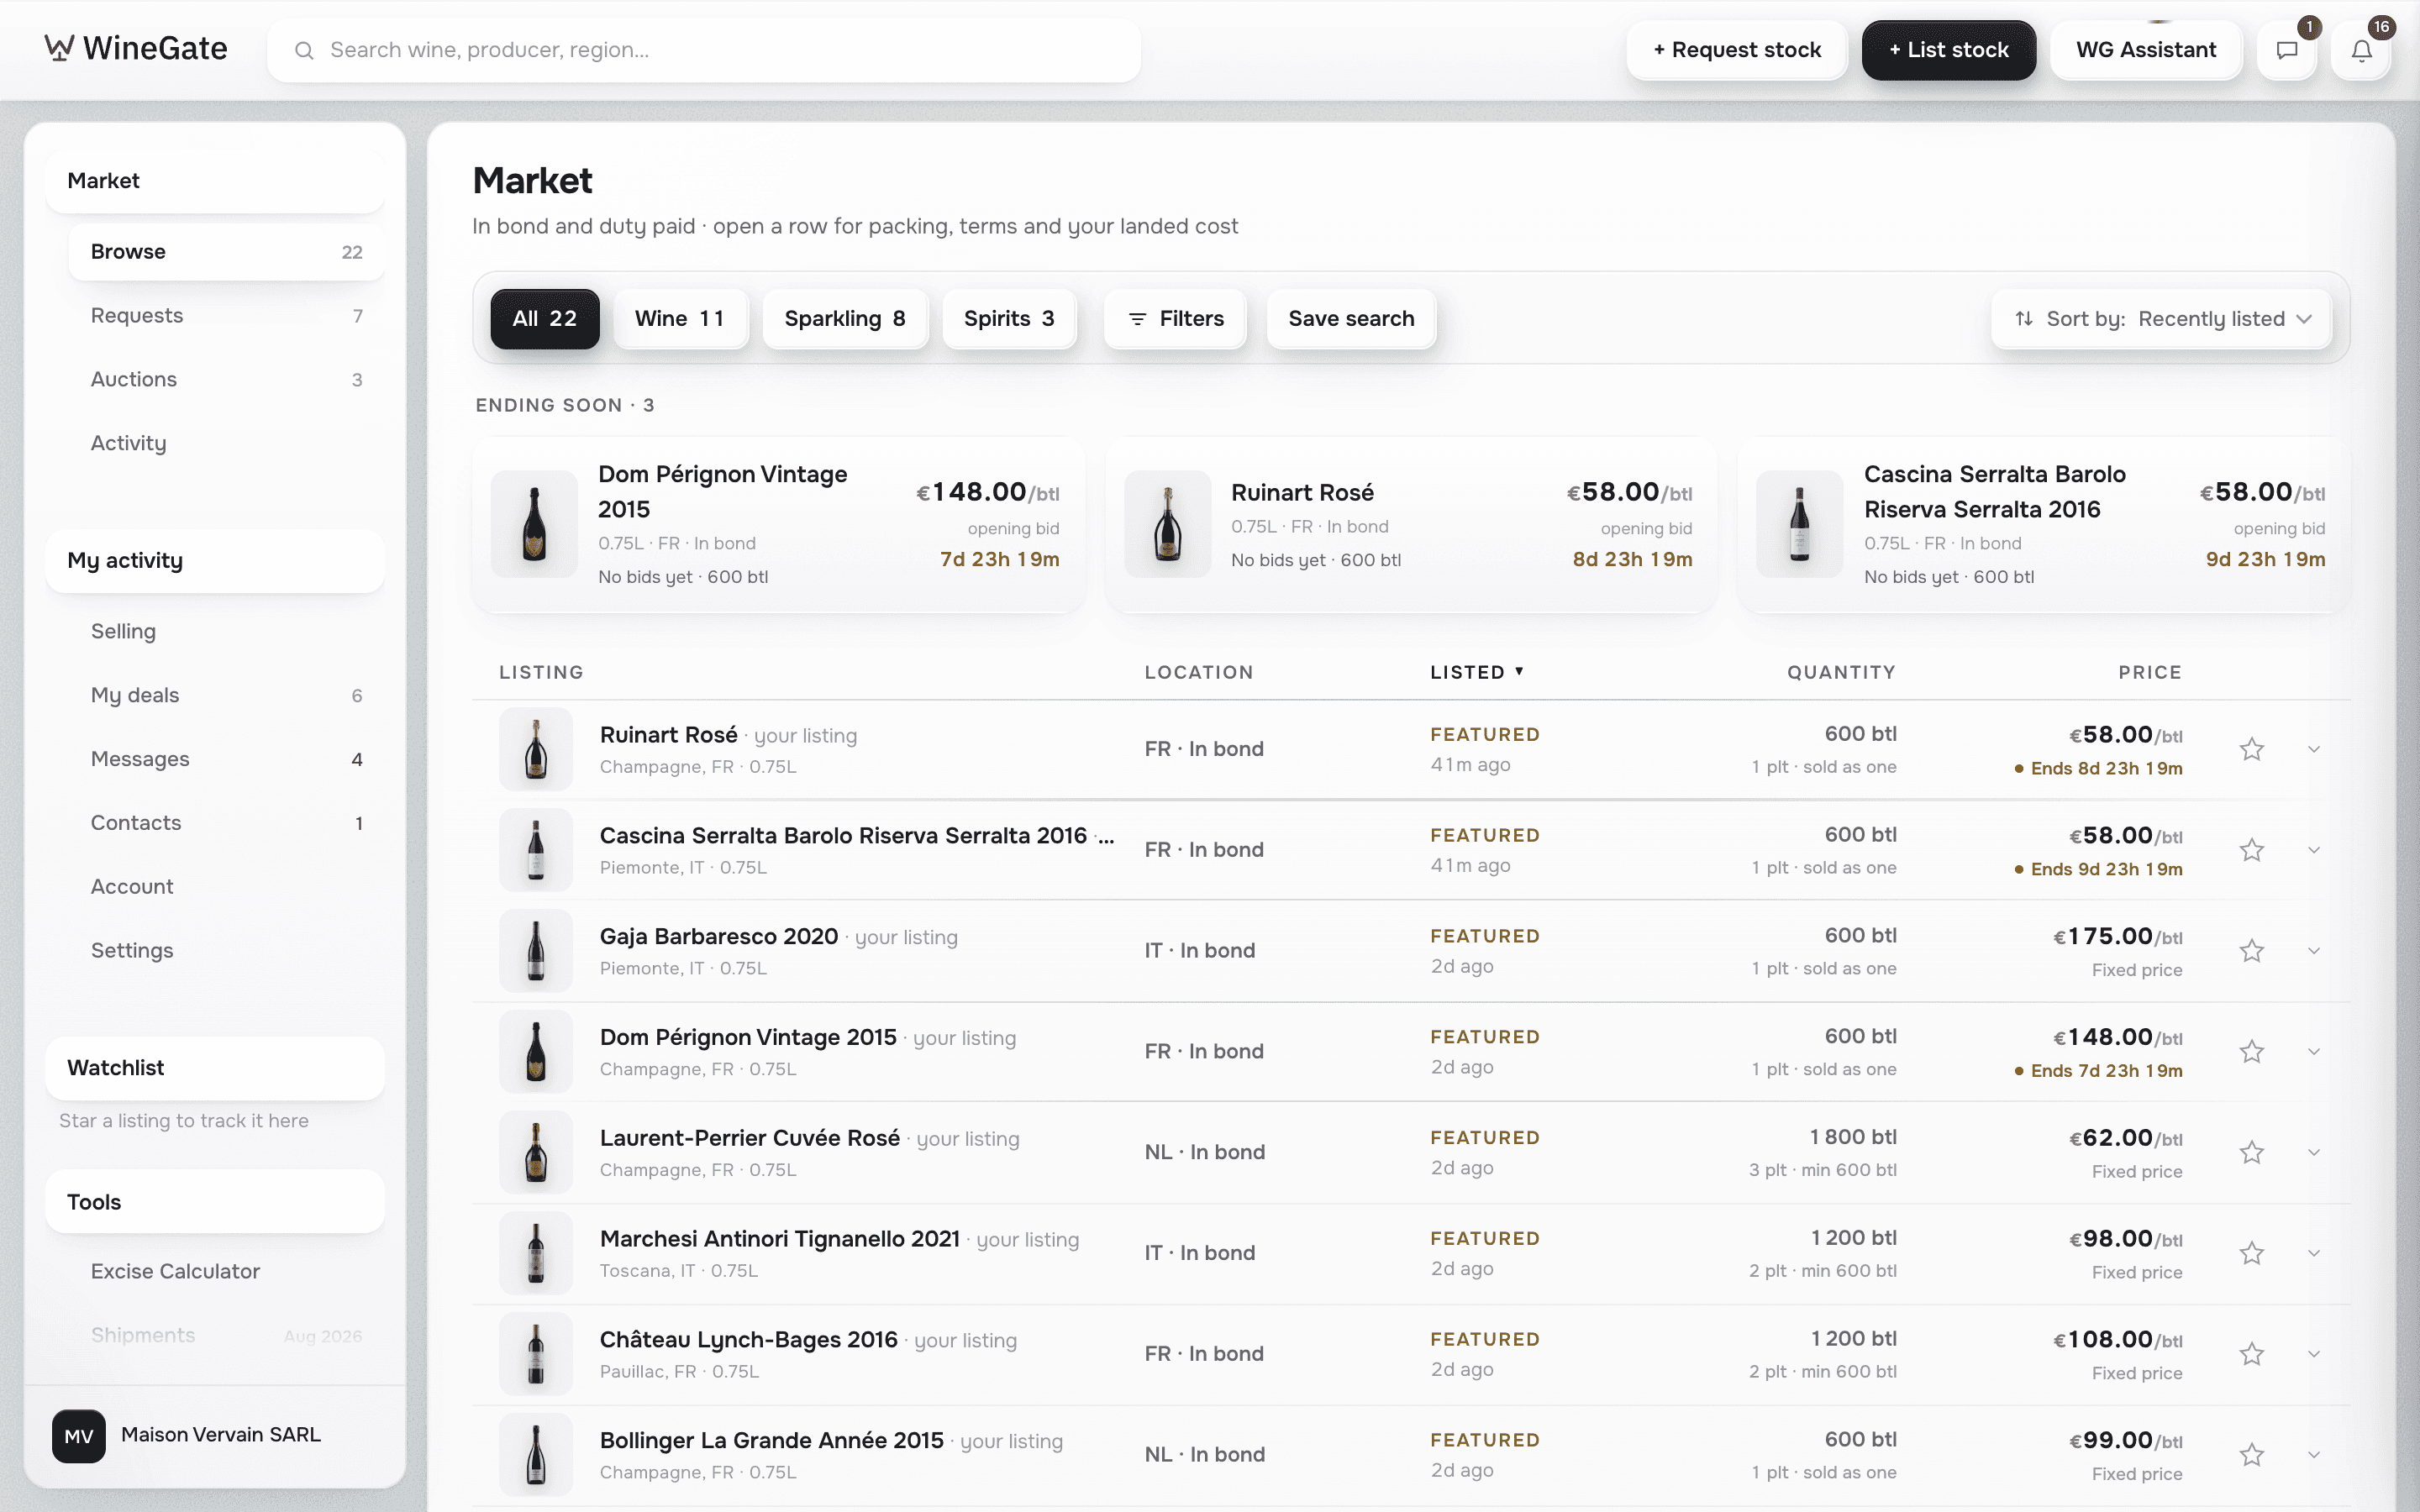Click the Laurent-Perrier Cuvée Rosé bottle thumbnail

(536, 1153)
